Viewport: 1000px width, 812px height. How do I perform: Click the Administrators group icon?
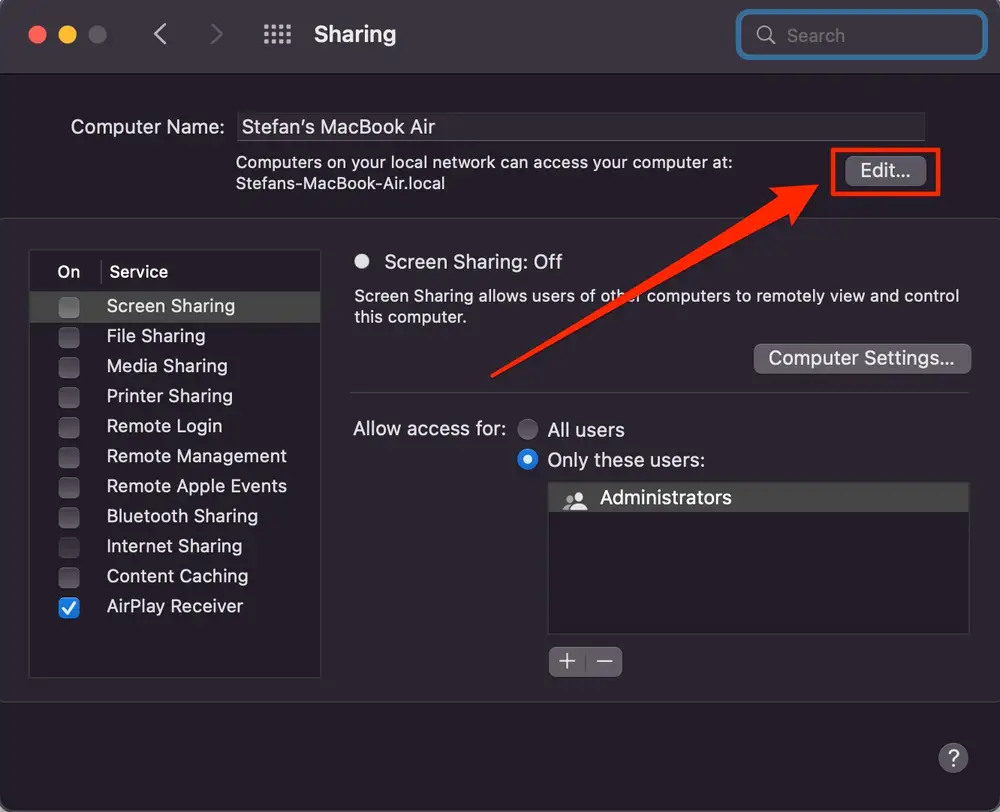[575, 499]
